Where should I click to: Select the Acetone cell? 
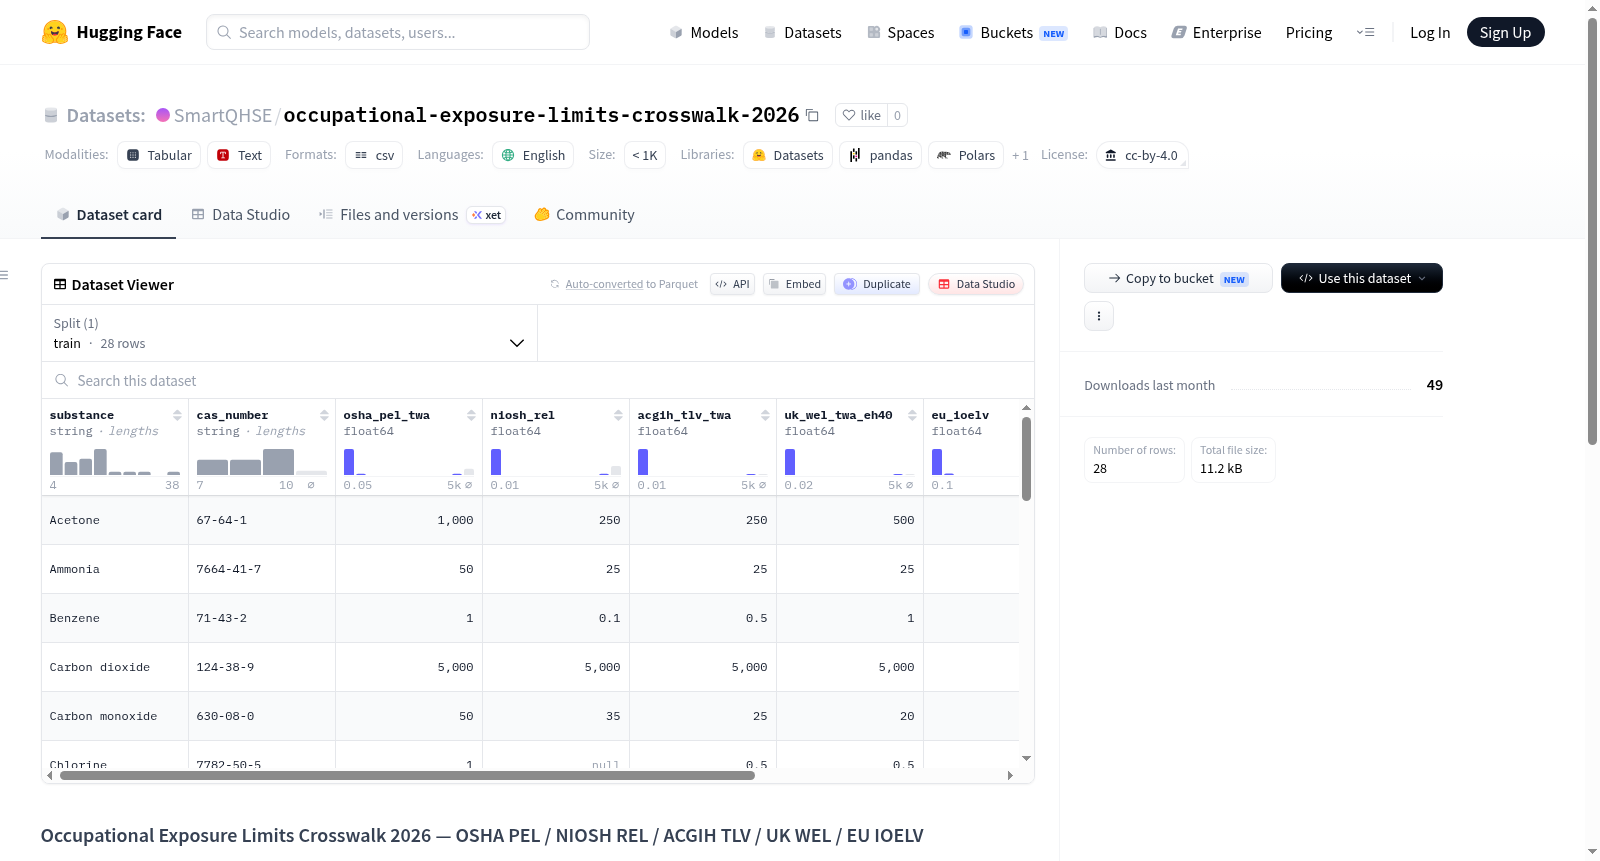pyautogui.click(x=115, y=520)
